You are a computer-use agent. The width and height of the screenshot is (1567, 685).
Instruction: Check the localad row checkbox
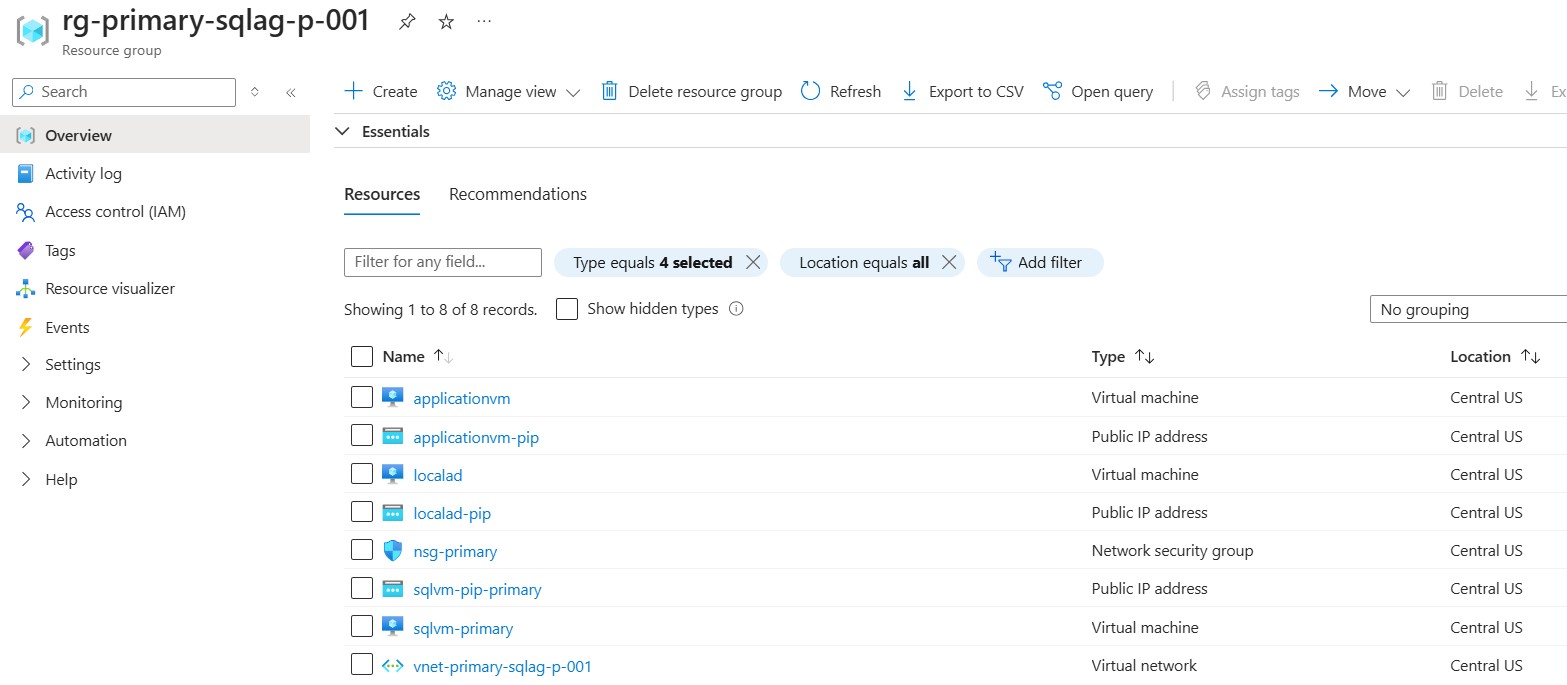[362, 474]
